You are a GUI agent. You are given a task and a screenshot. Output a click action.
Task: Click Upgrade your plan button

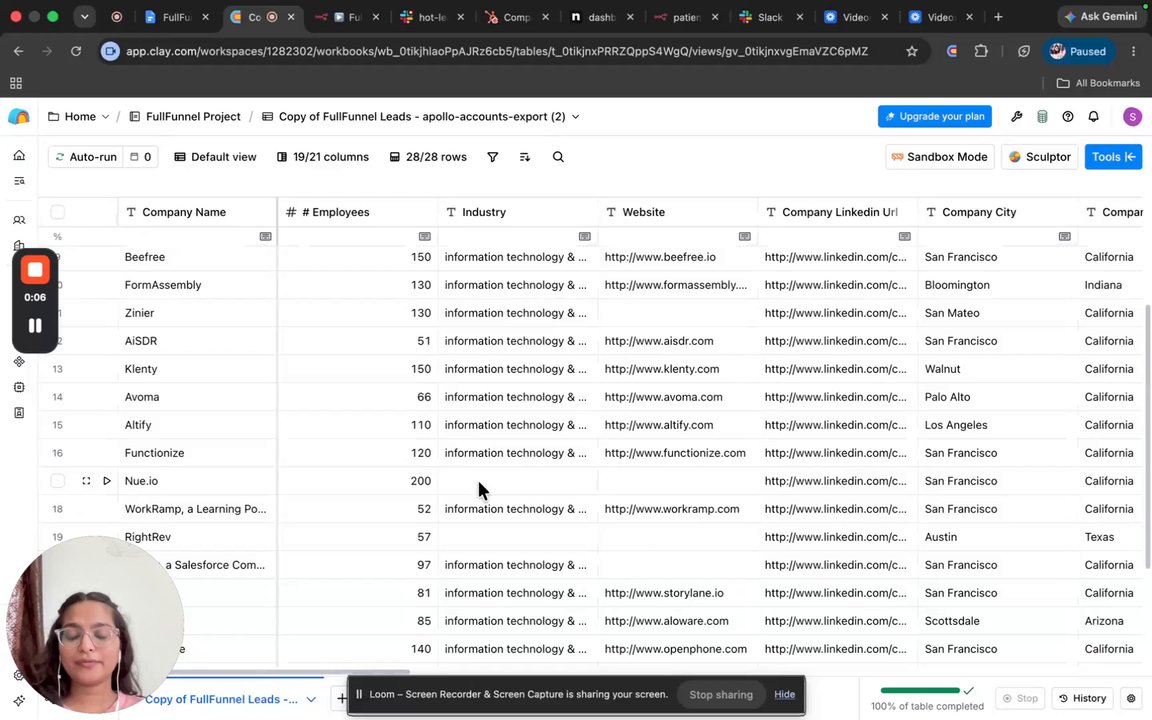tap(935, 117)
